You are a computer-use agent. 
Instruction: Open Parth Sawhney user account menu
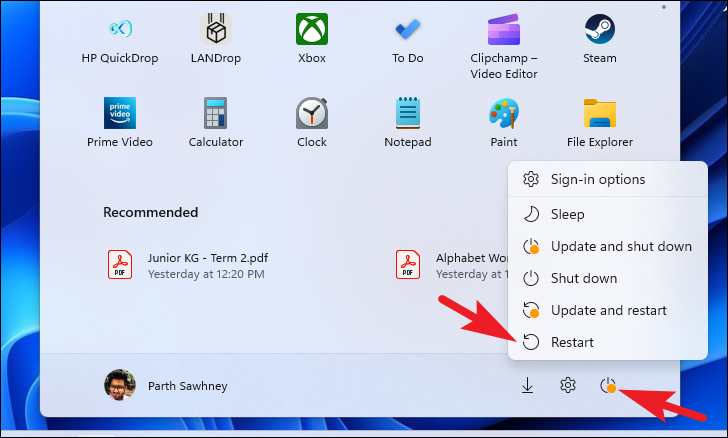click(x=166, y=386)
